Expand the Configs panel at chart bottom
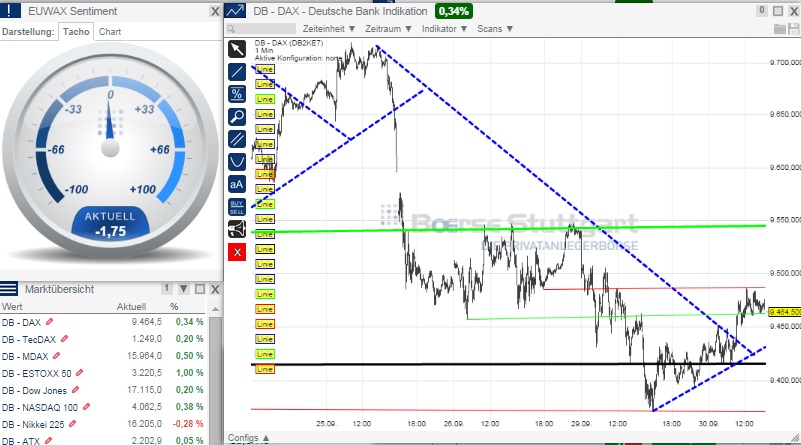Viewport: 801px width, 445px height. [248, 438]
